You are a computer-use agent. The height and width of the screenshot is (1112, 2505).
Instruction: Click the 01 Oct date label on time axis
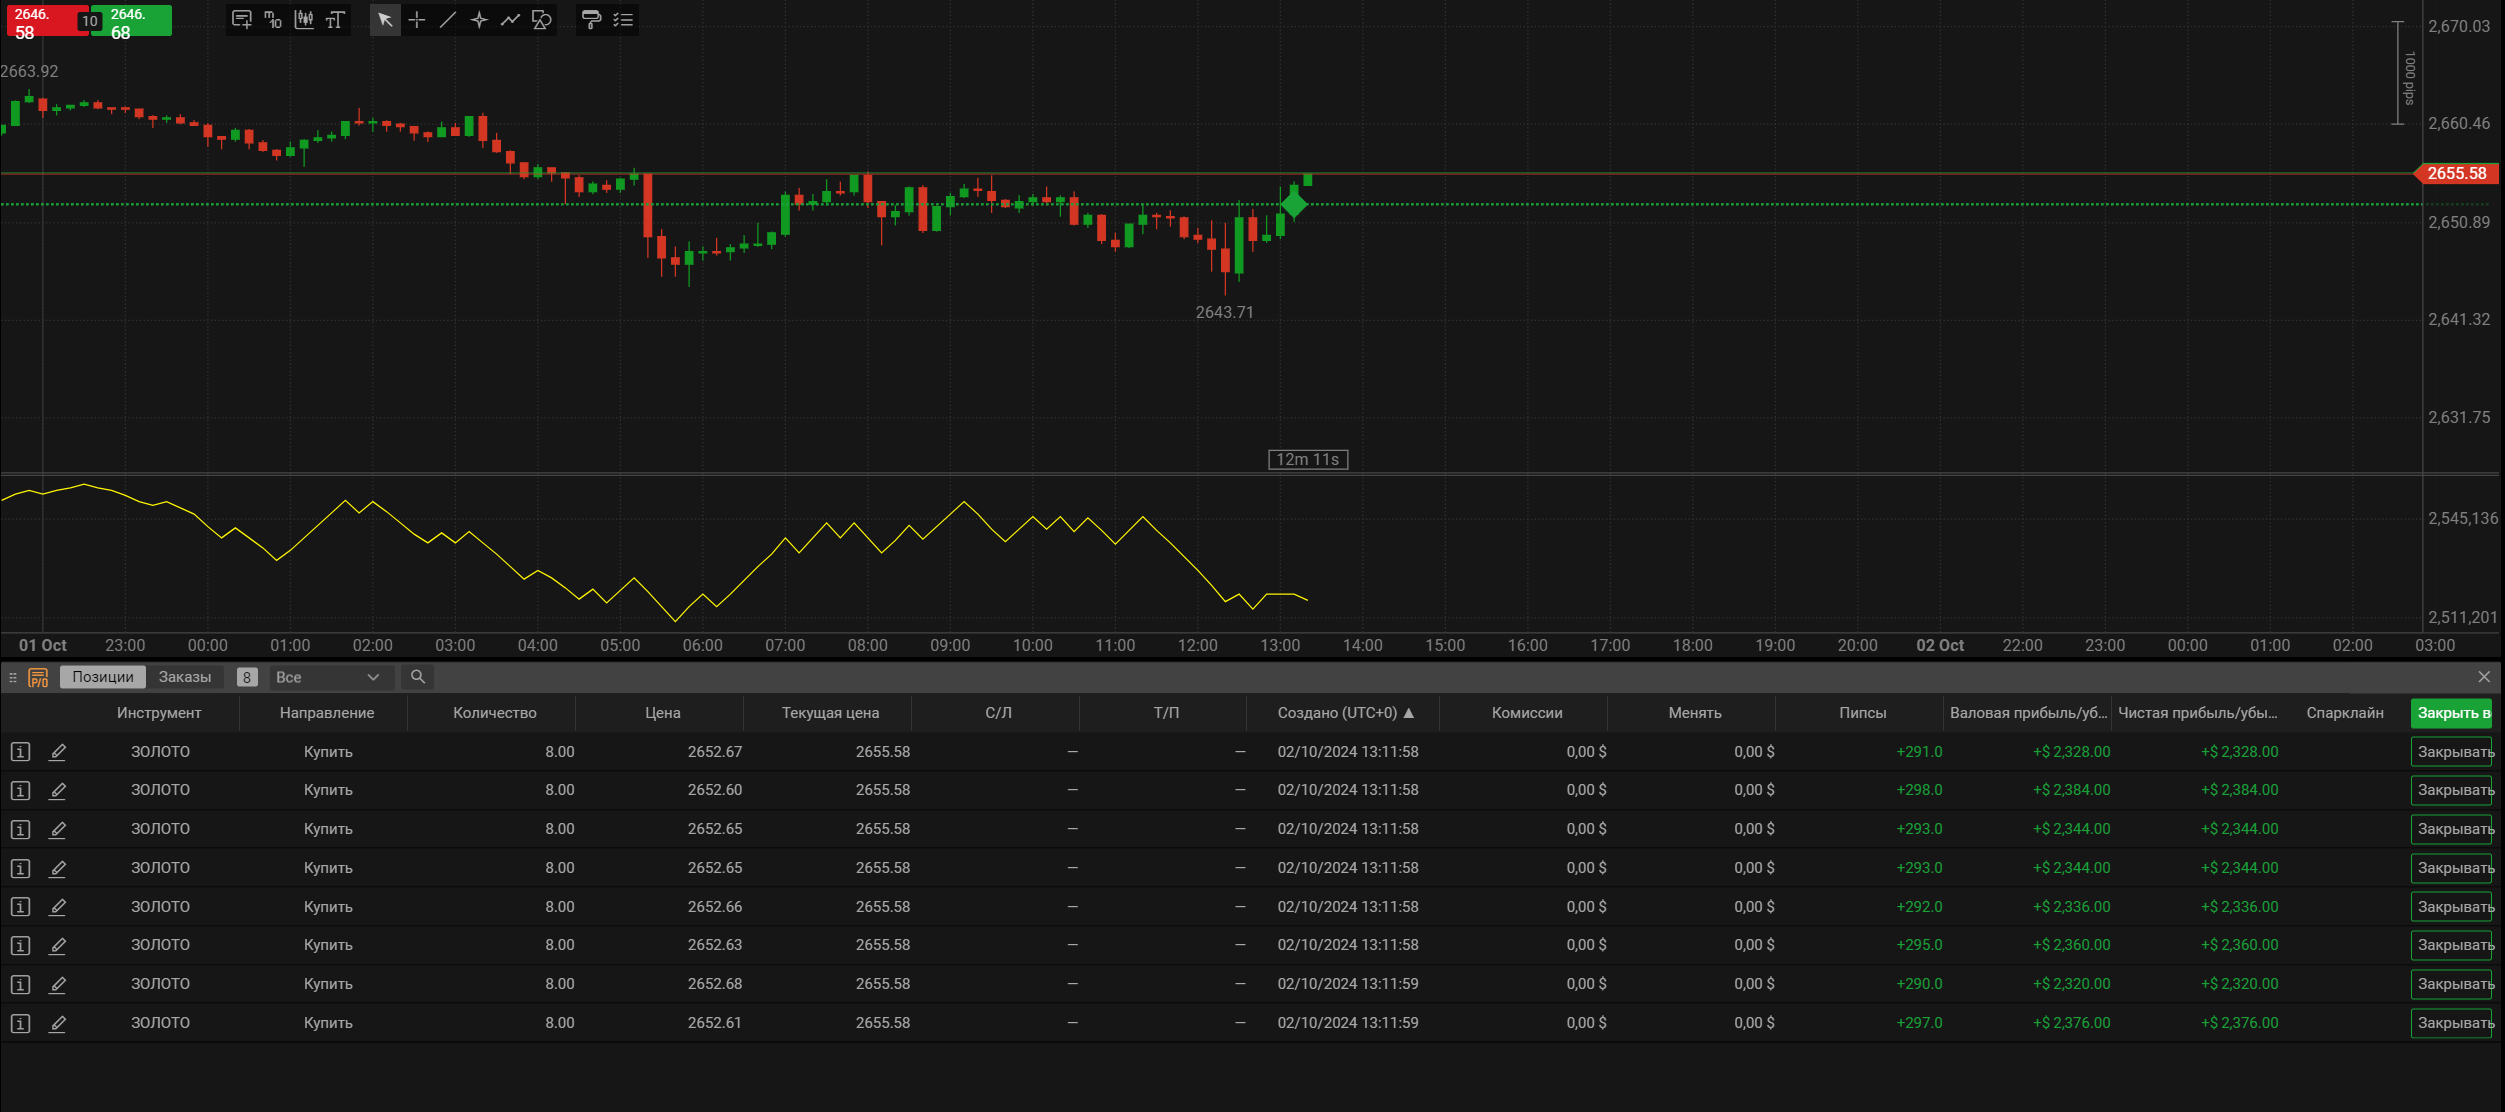click(x=42, y=645)
